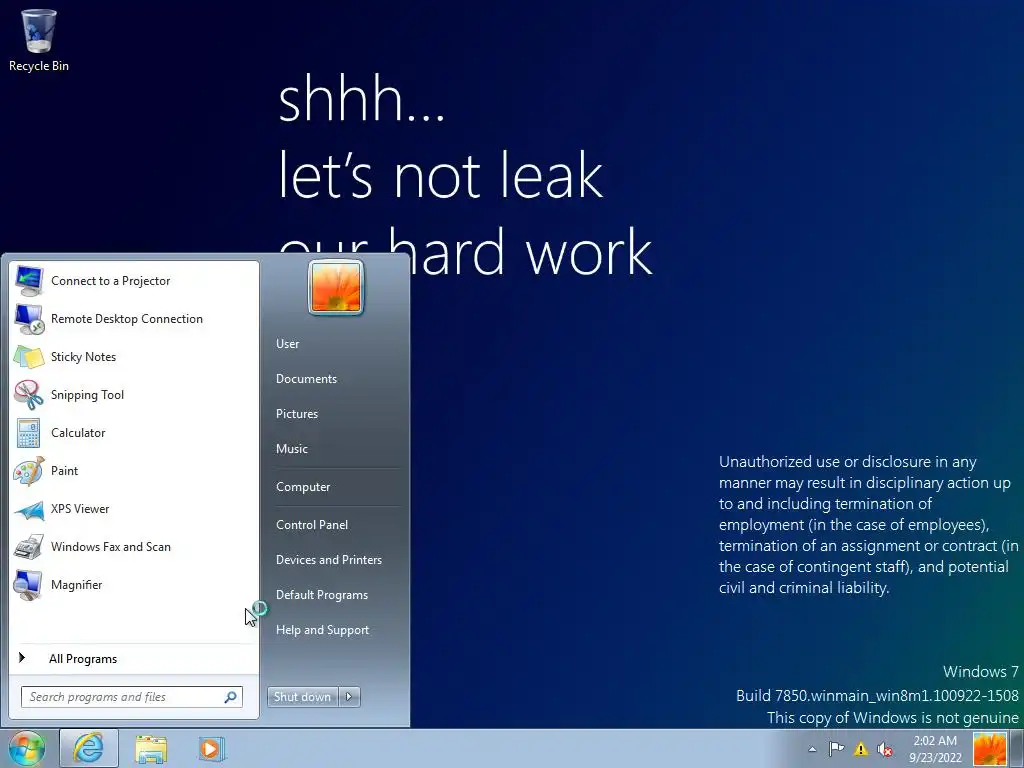Viewport: 1024px width, 768px height.
Task: Click the Action Center flag tray icon
Action: (837, 749)
